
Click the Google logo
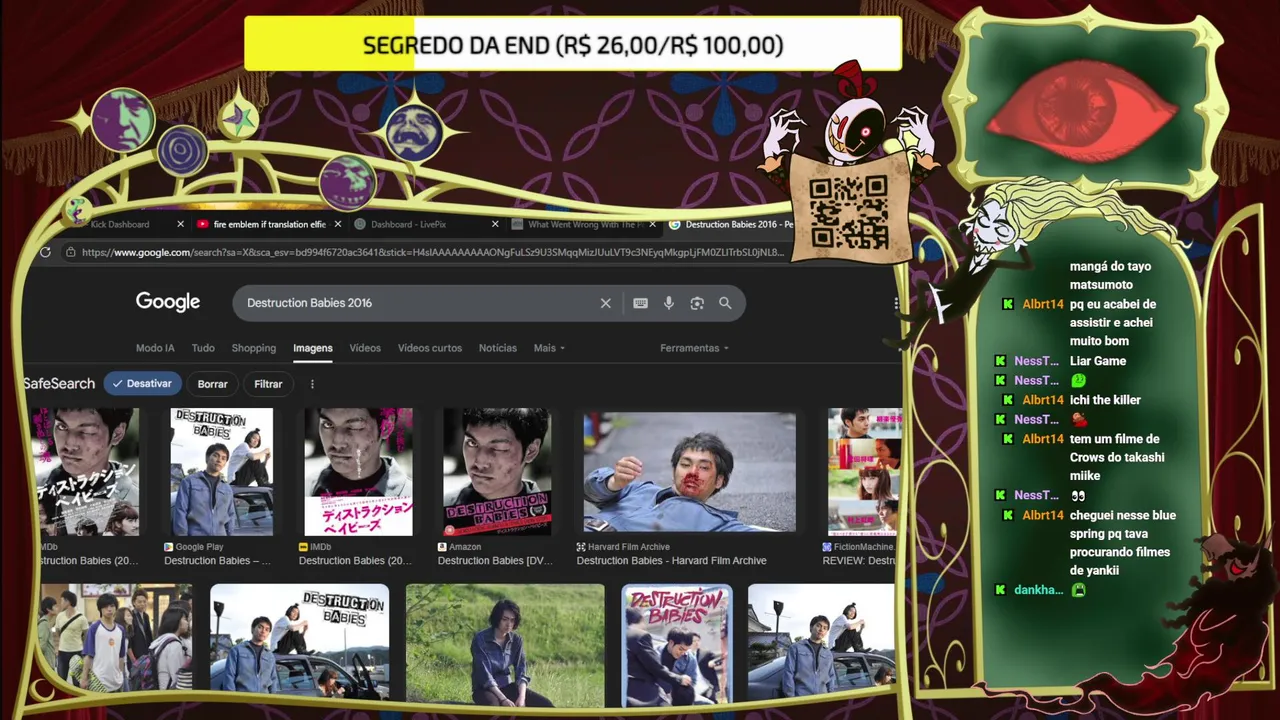coord(168,302)
